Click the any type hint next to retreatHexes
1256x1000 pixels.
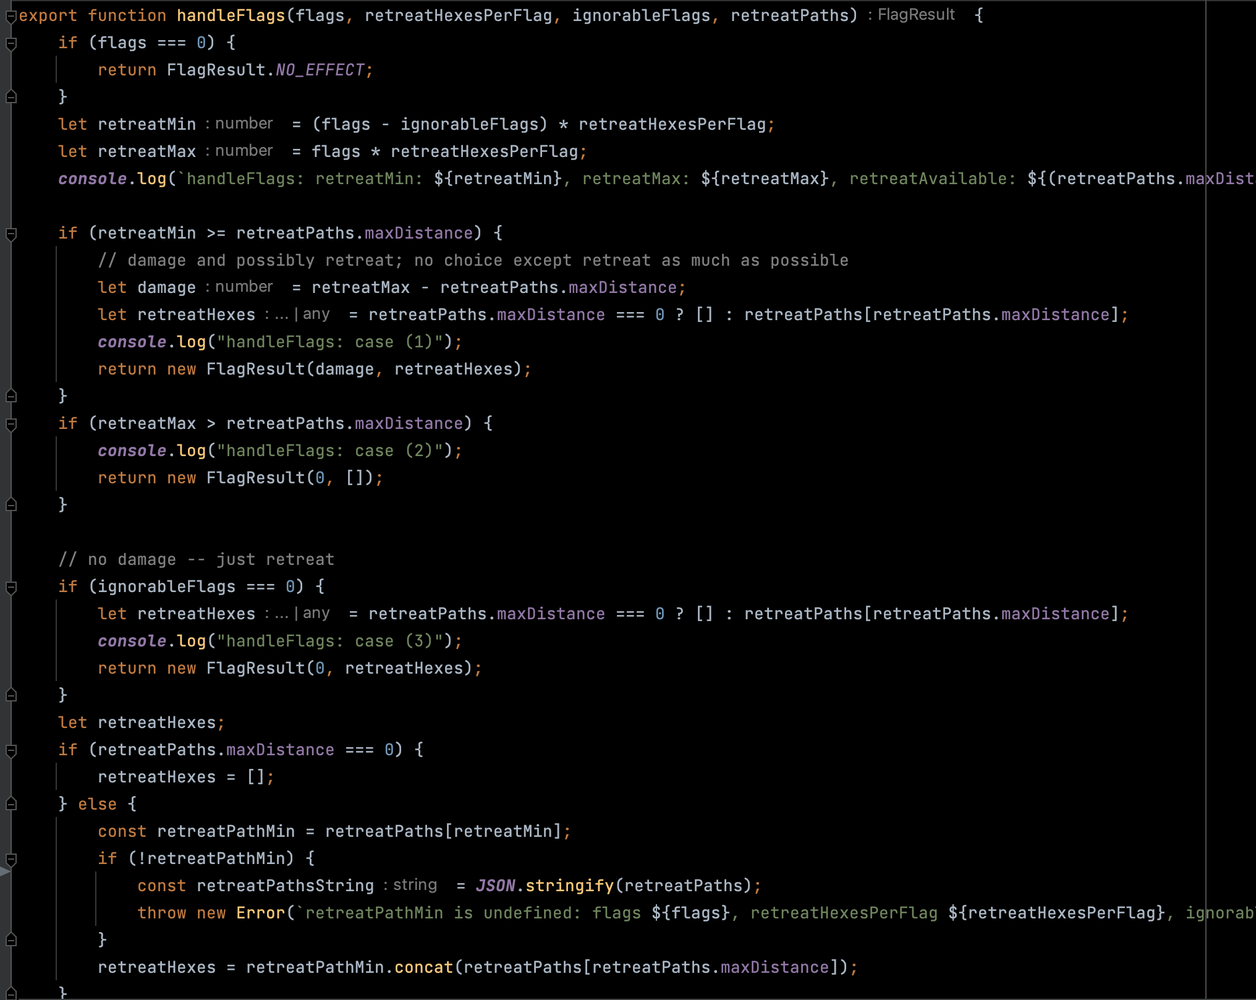316,314
